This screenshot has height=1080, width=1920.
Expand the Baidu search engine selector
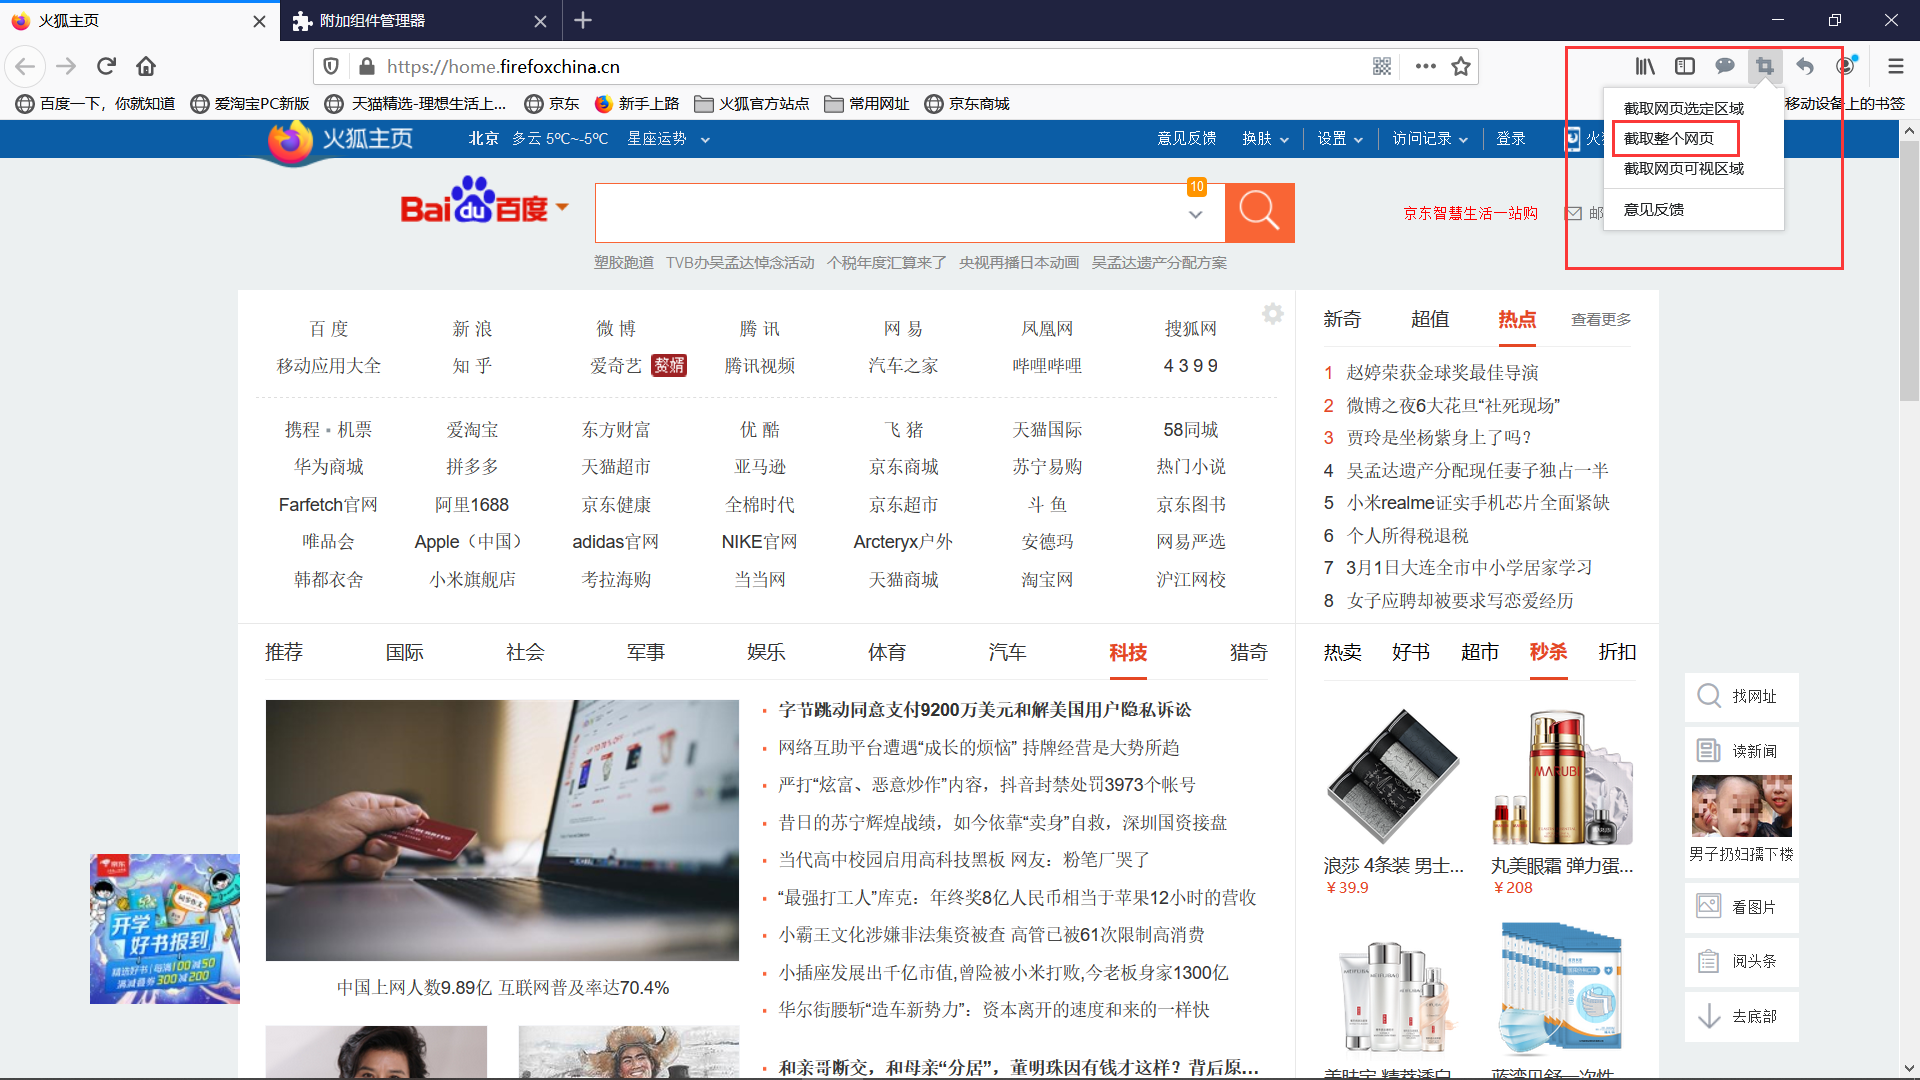563,207
